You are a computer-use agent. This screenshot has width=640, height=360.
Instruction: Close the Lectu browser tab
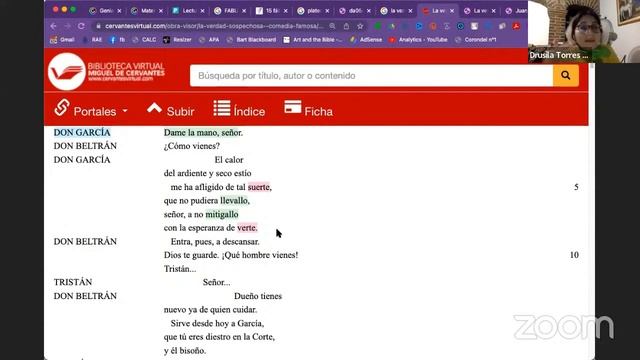(x=202, y=11)
